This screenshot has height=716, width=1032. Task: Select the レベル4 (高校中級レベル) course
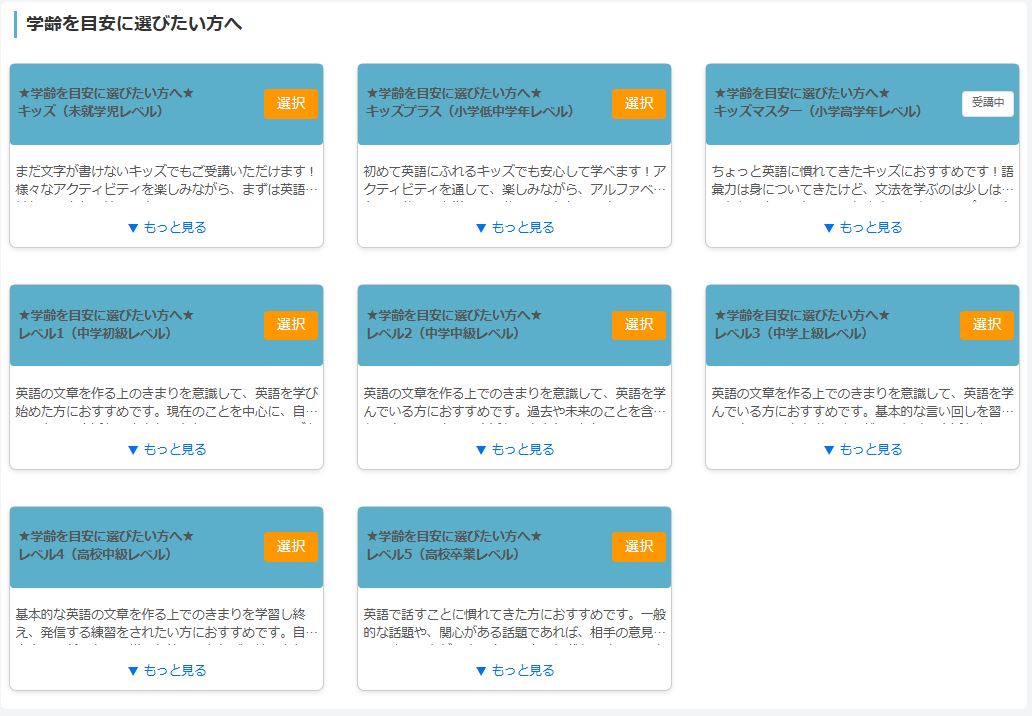pyautogui.click(x=290, y=547)
